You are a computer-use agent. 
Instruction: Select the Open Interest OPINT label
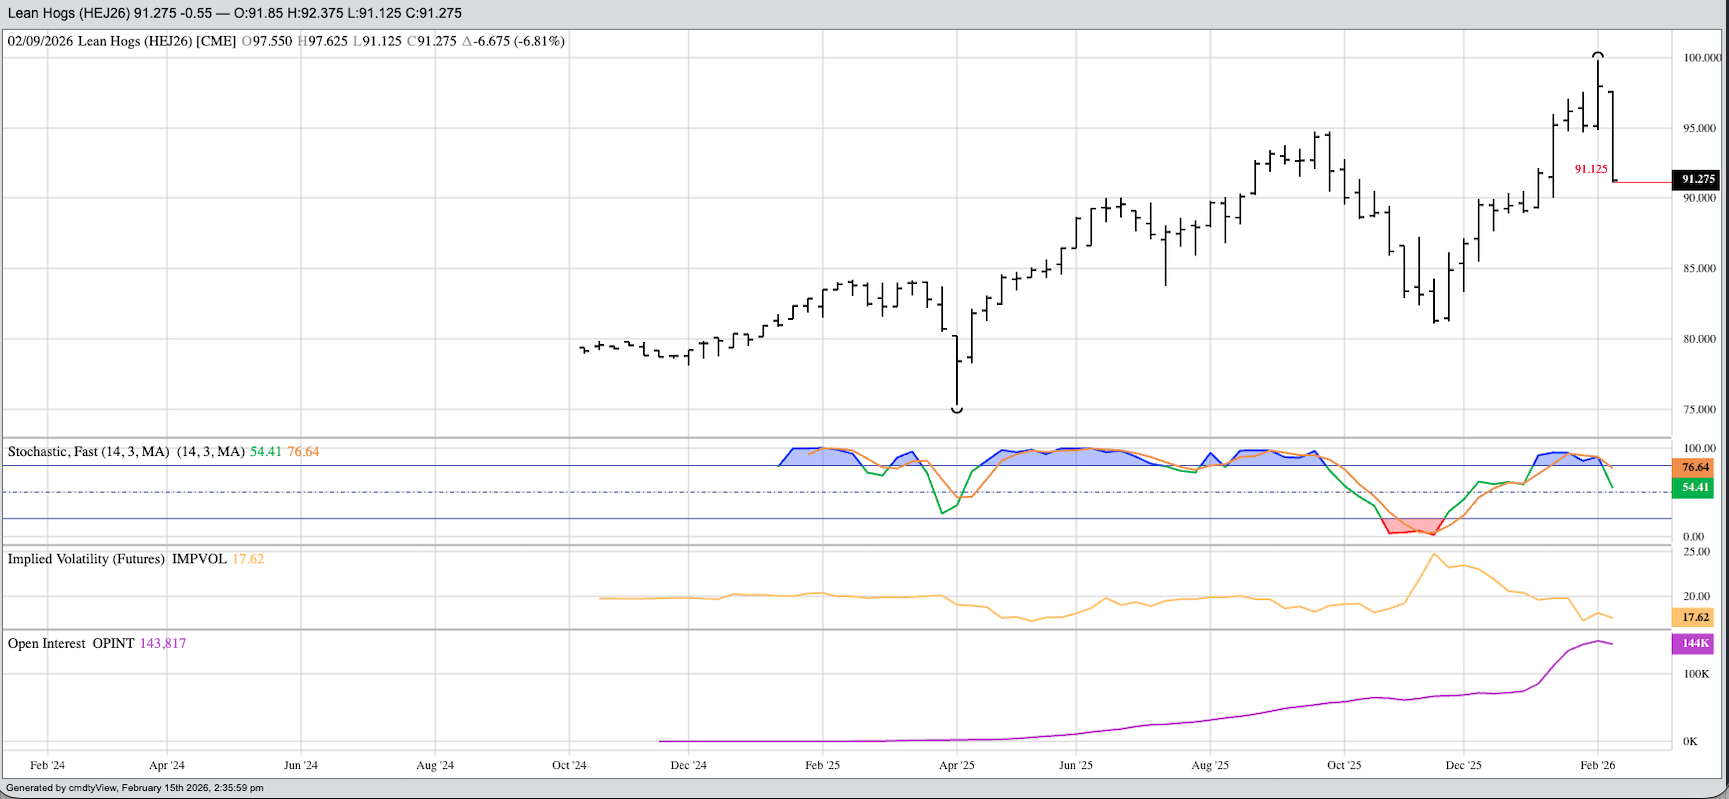[71, 643]
